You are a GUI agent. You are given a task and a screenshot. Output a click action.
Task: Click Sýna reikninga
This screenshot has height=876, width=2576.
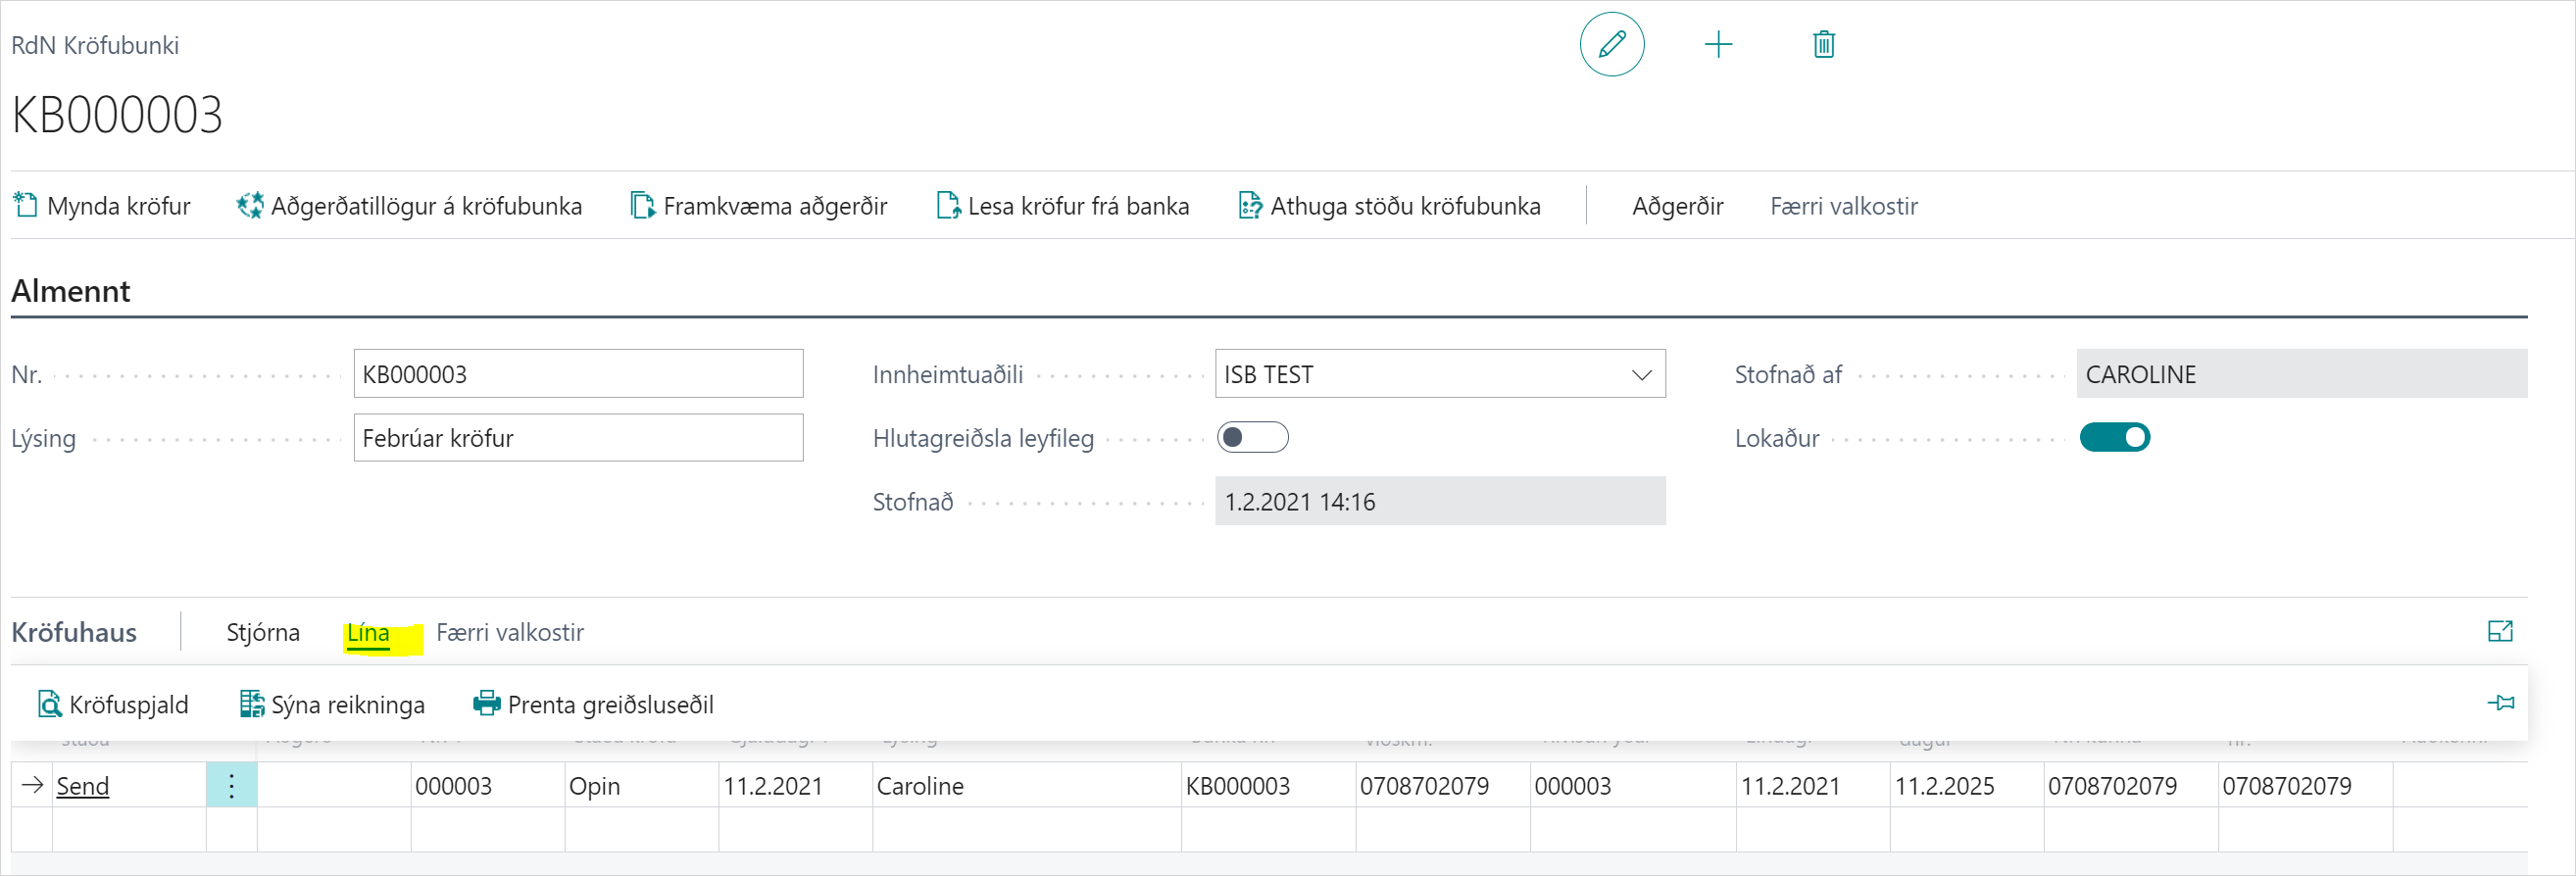[332, 705]
